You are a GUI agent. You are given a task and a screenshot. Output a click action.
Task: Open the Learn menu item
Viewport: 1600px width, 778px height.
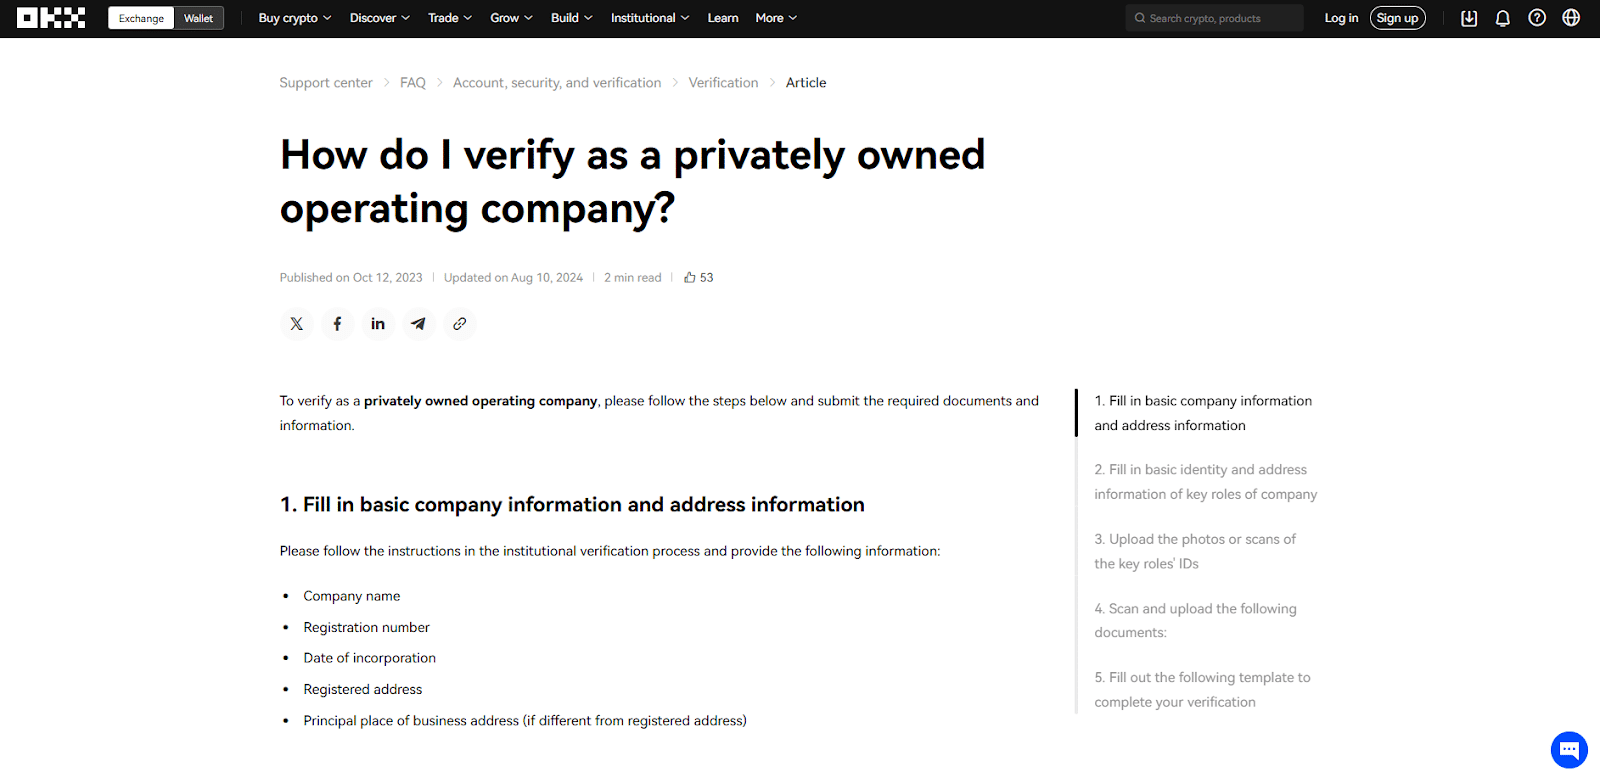coord(723,18)
